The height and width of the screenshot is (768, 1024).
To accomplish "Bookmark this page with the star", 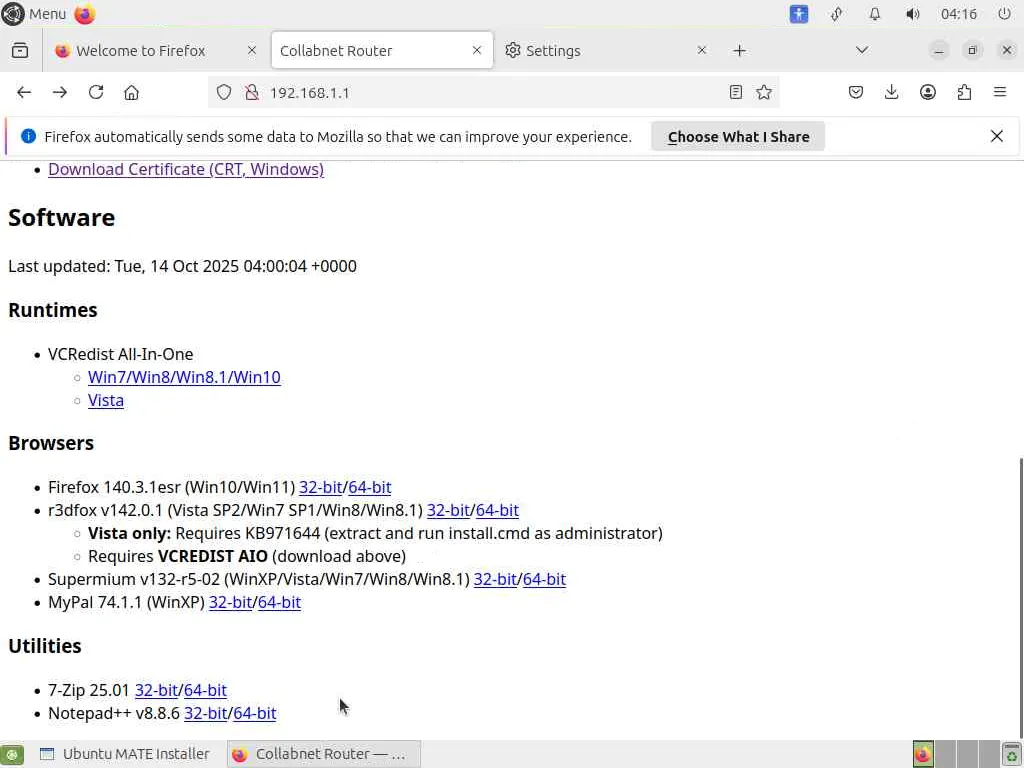I will [x=763, y=92].
